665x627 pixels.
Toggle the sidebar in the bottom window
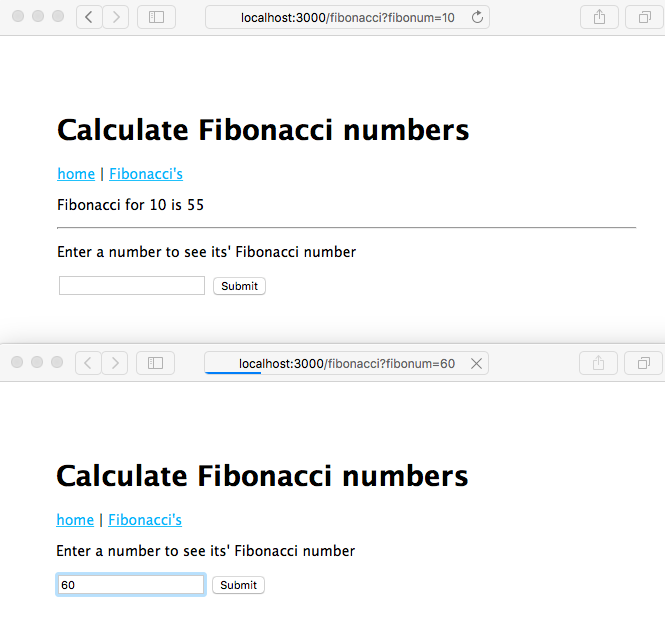(x=155, y=363)
